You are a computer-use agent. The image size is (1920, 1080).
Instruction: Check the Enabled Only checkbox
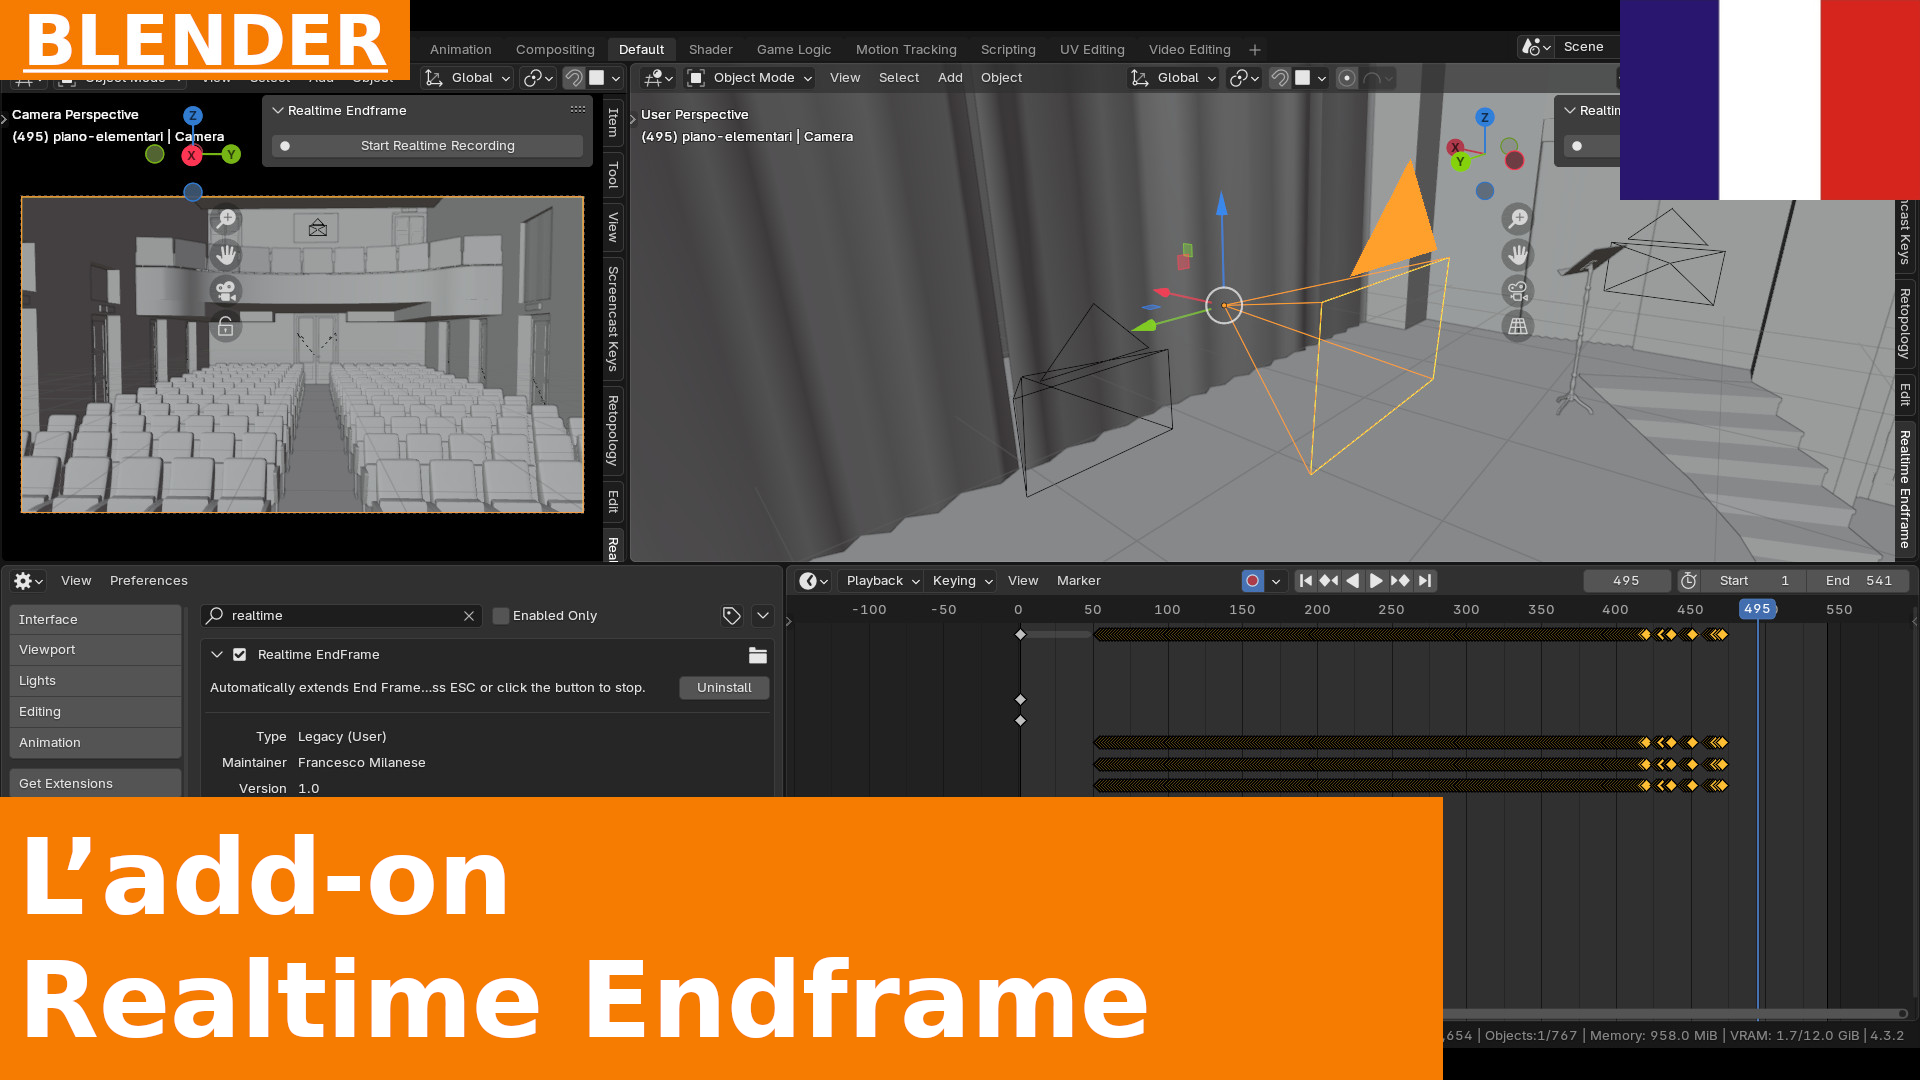pos(501,616)
